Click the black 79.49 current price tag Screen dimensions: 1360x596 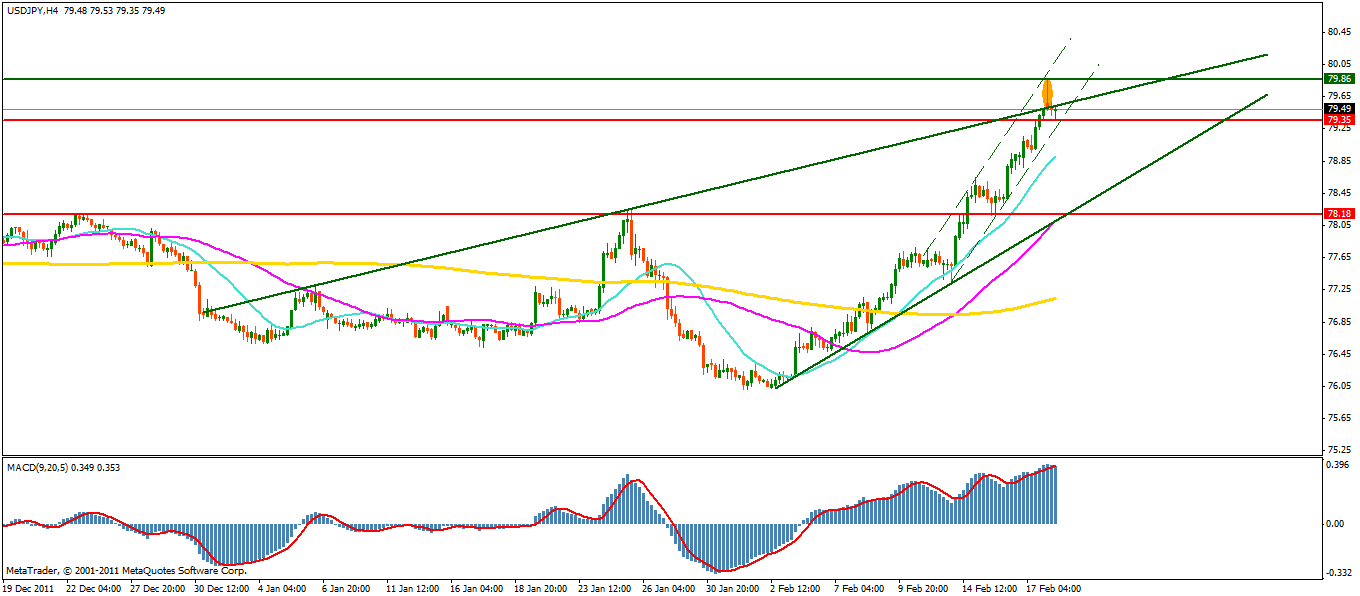(1338, 109)
